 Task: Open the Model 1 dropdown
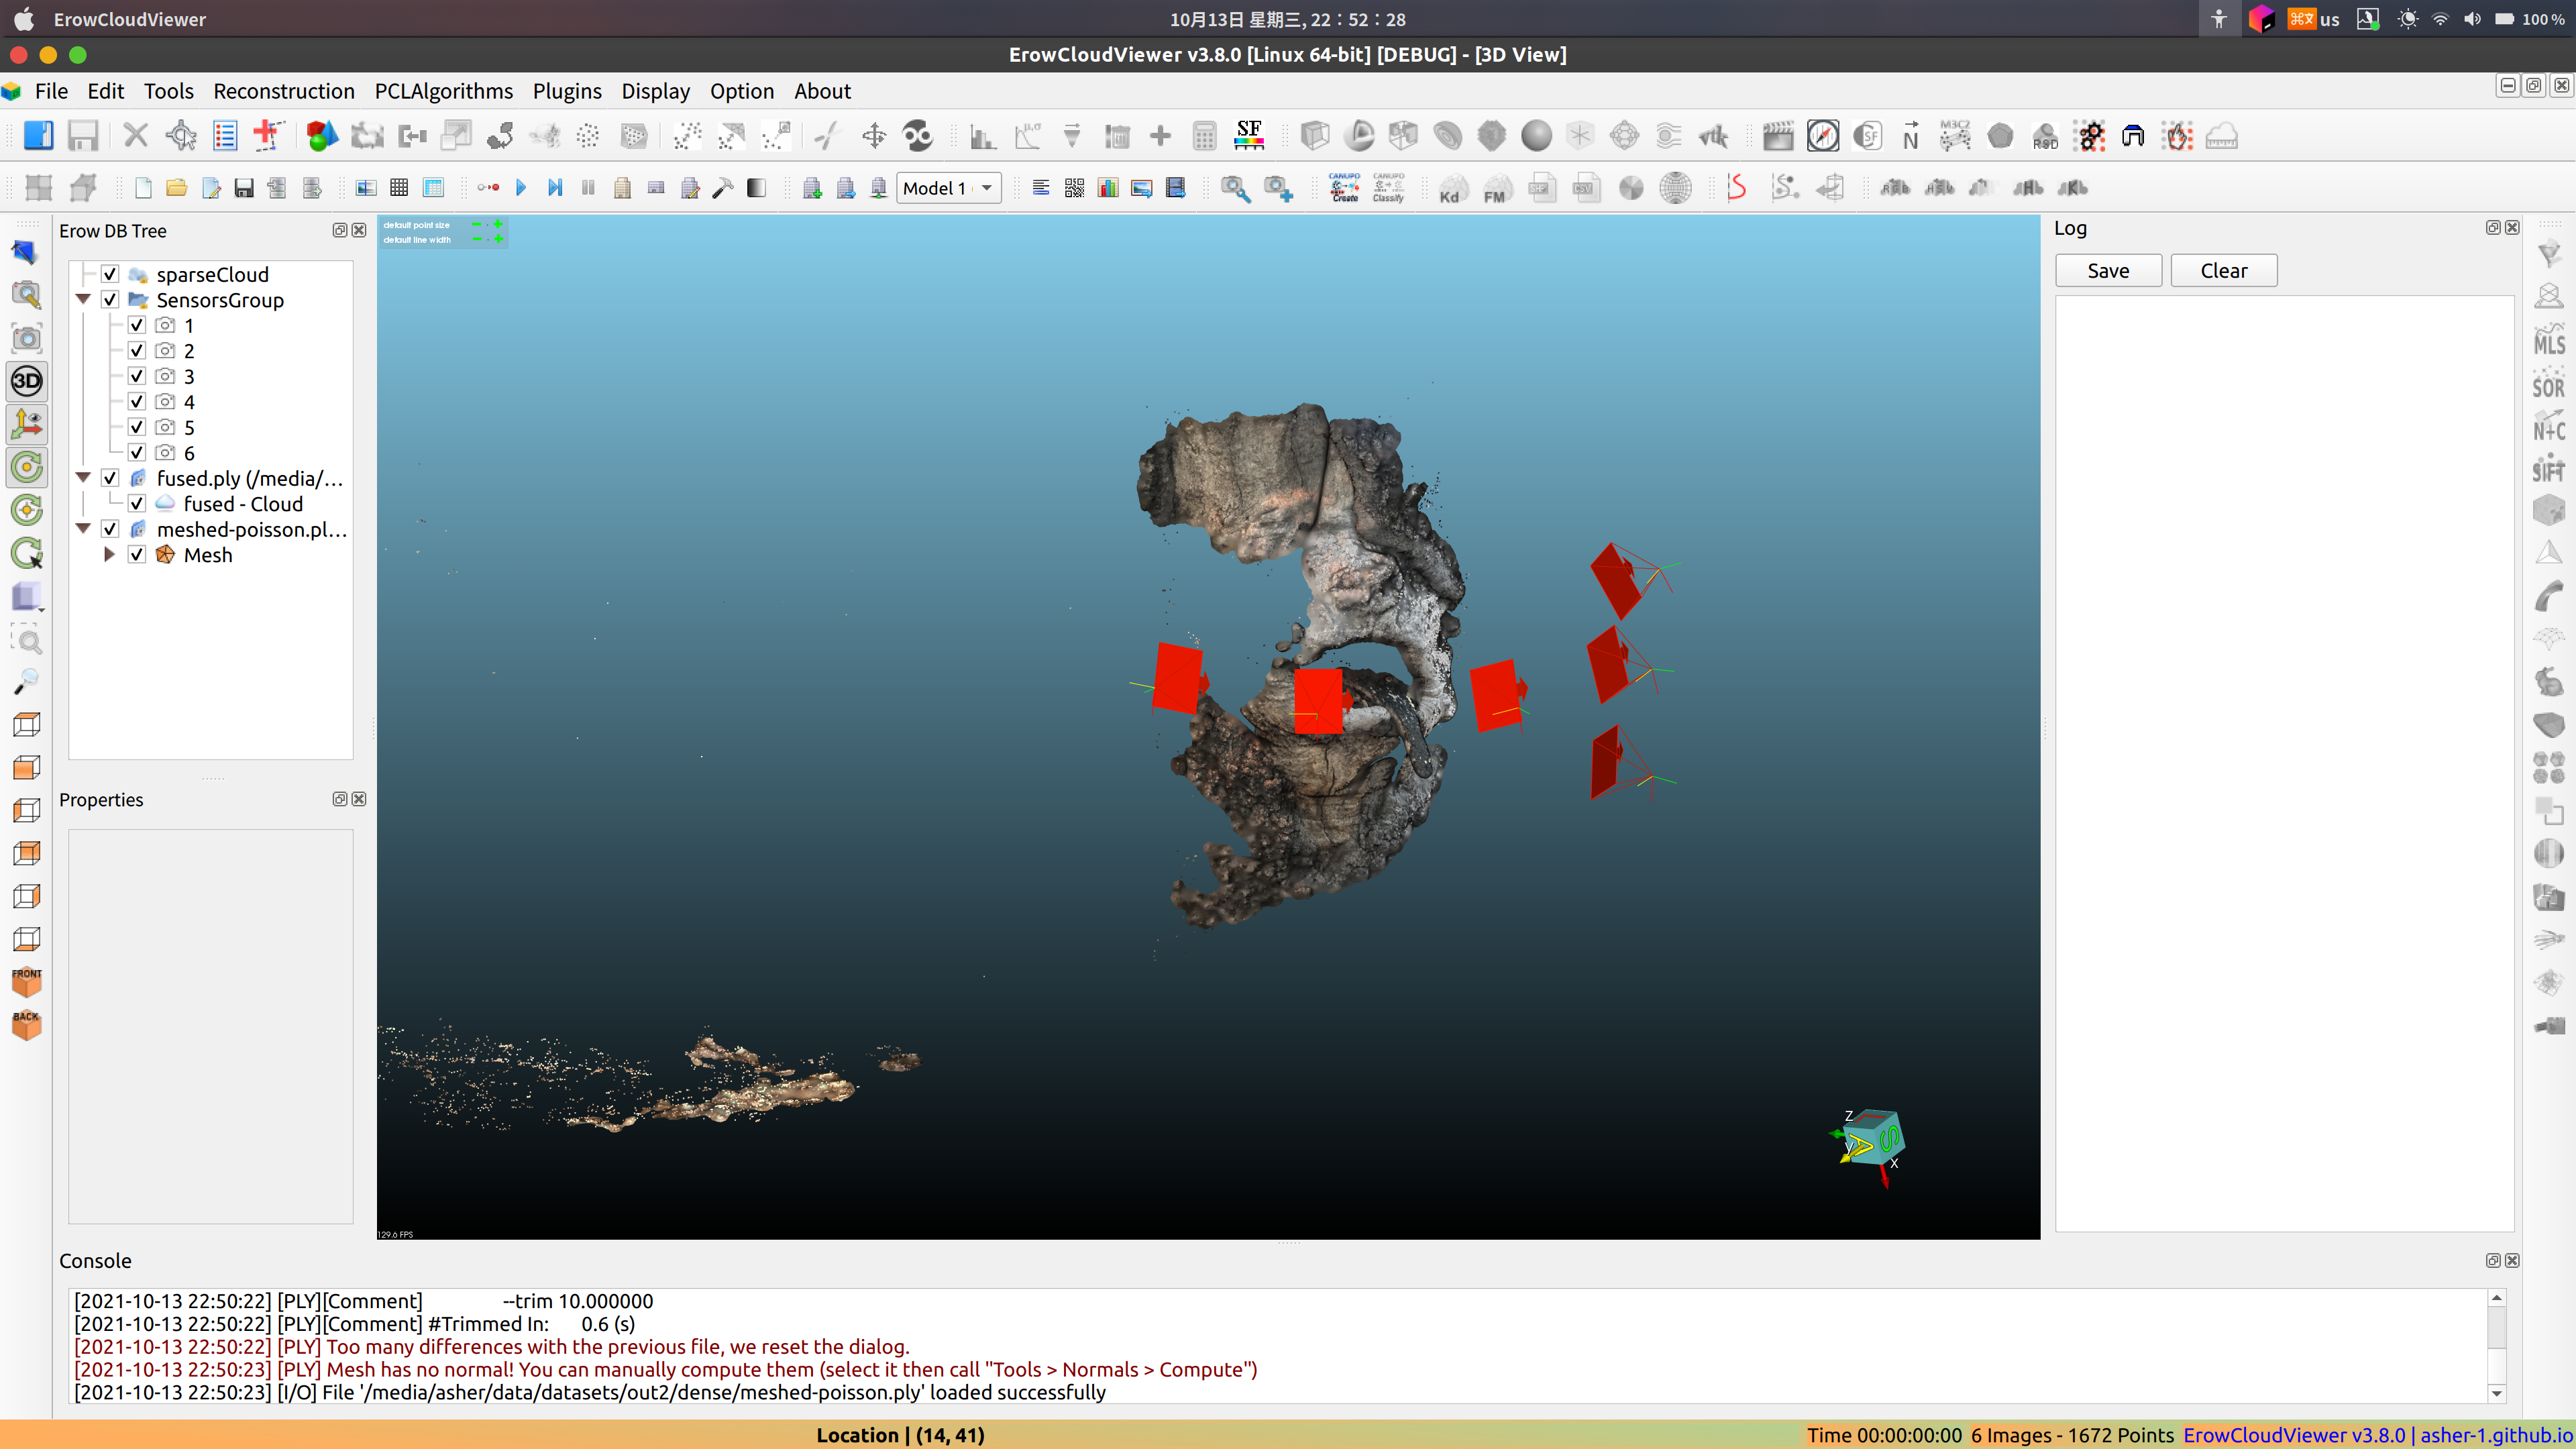click(948, 188)
